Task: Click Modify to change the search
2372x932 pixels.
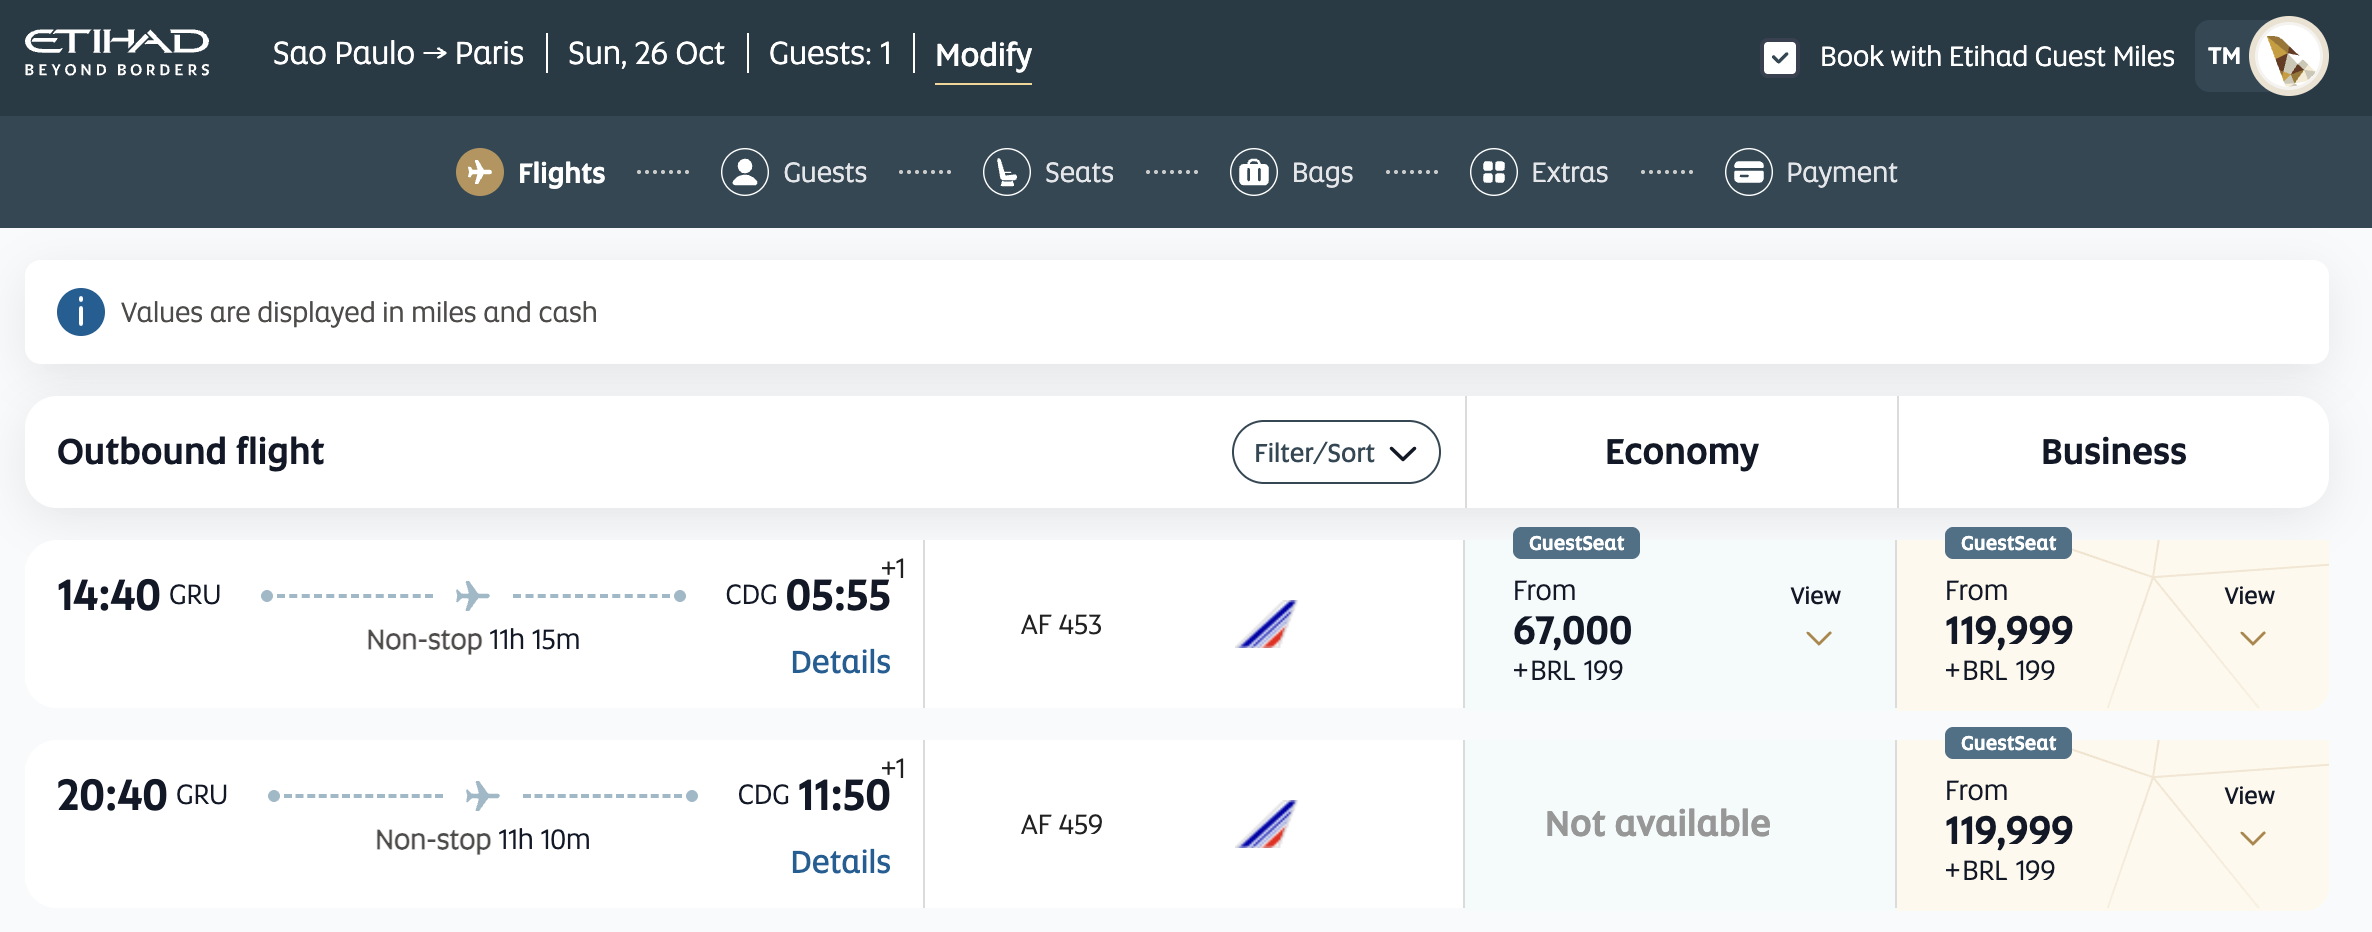Action: (x=983, y=55)
